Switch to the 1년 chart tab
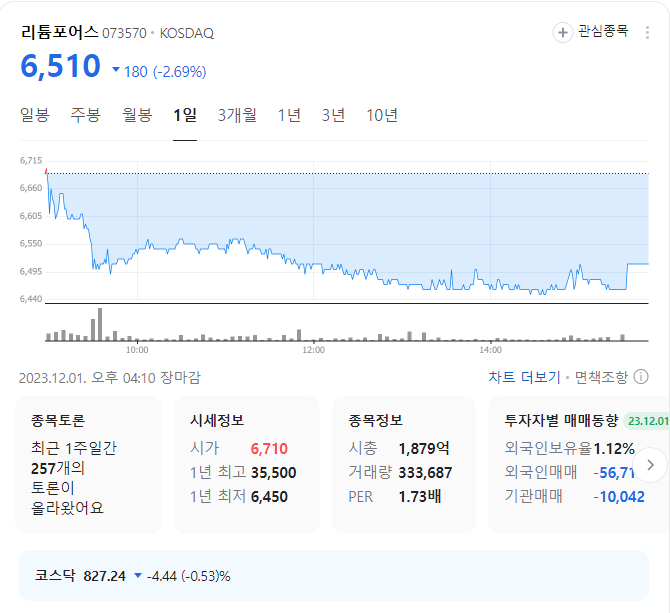 tap(289, 115)
